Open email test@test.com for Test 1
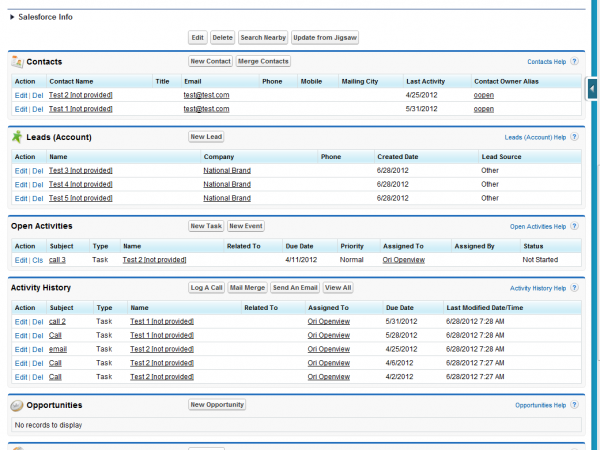The height and width of the screenshot is (450, 600). coord(206,109)
